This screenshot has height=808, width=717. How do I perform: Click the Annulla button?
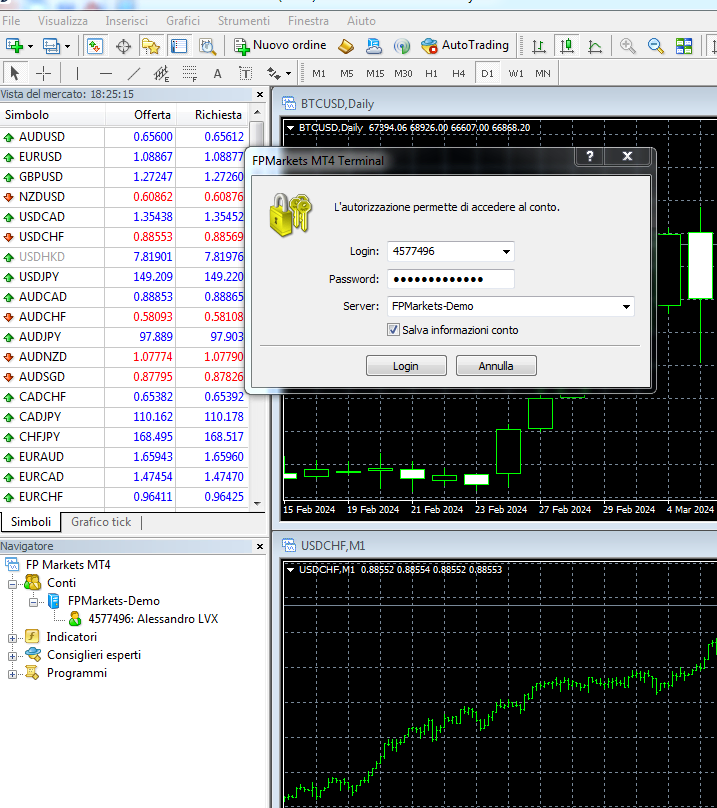[496, 366]
